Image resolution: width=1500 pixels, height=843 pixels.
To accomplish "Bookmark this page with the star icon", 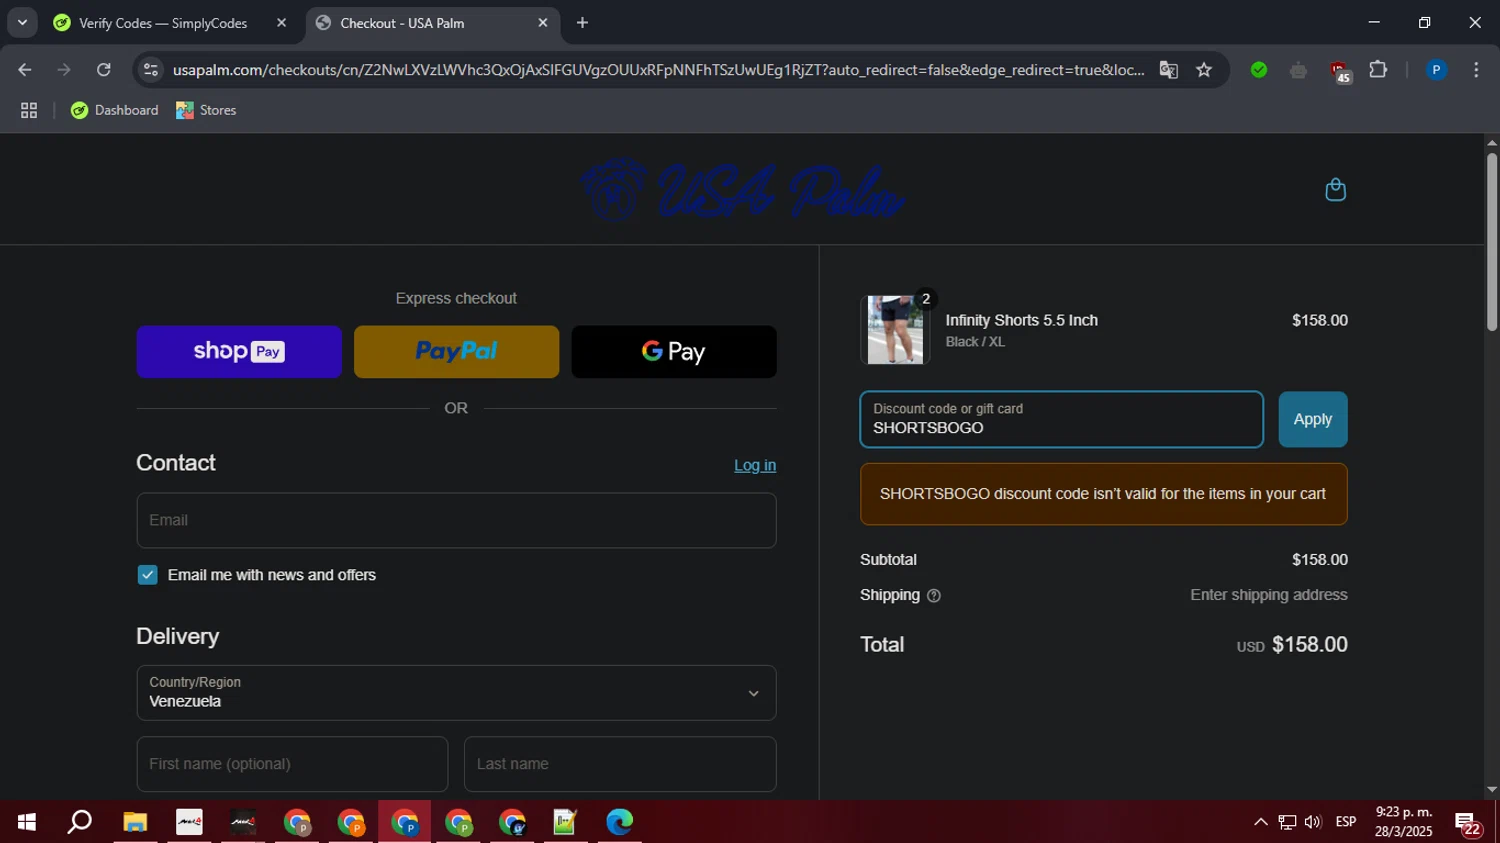I will click(1204, 70).
